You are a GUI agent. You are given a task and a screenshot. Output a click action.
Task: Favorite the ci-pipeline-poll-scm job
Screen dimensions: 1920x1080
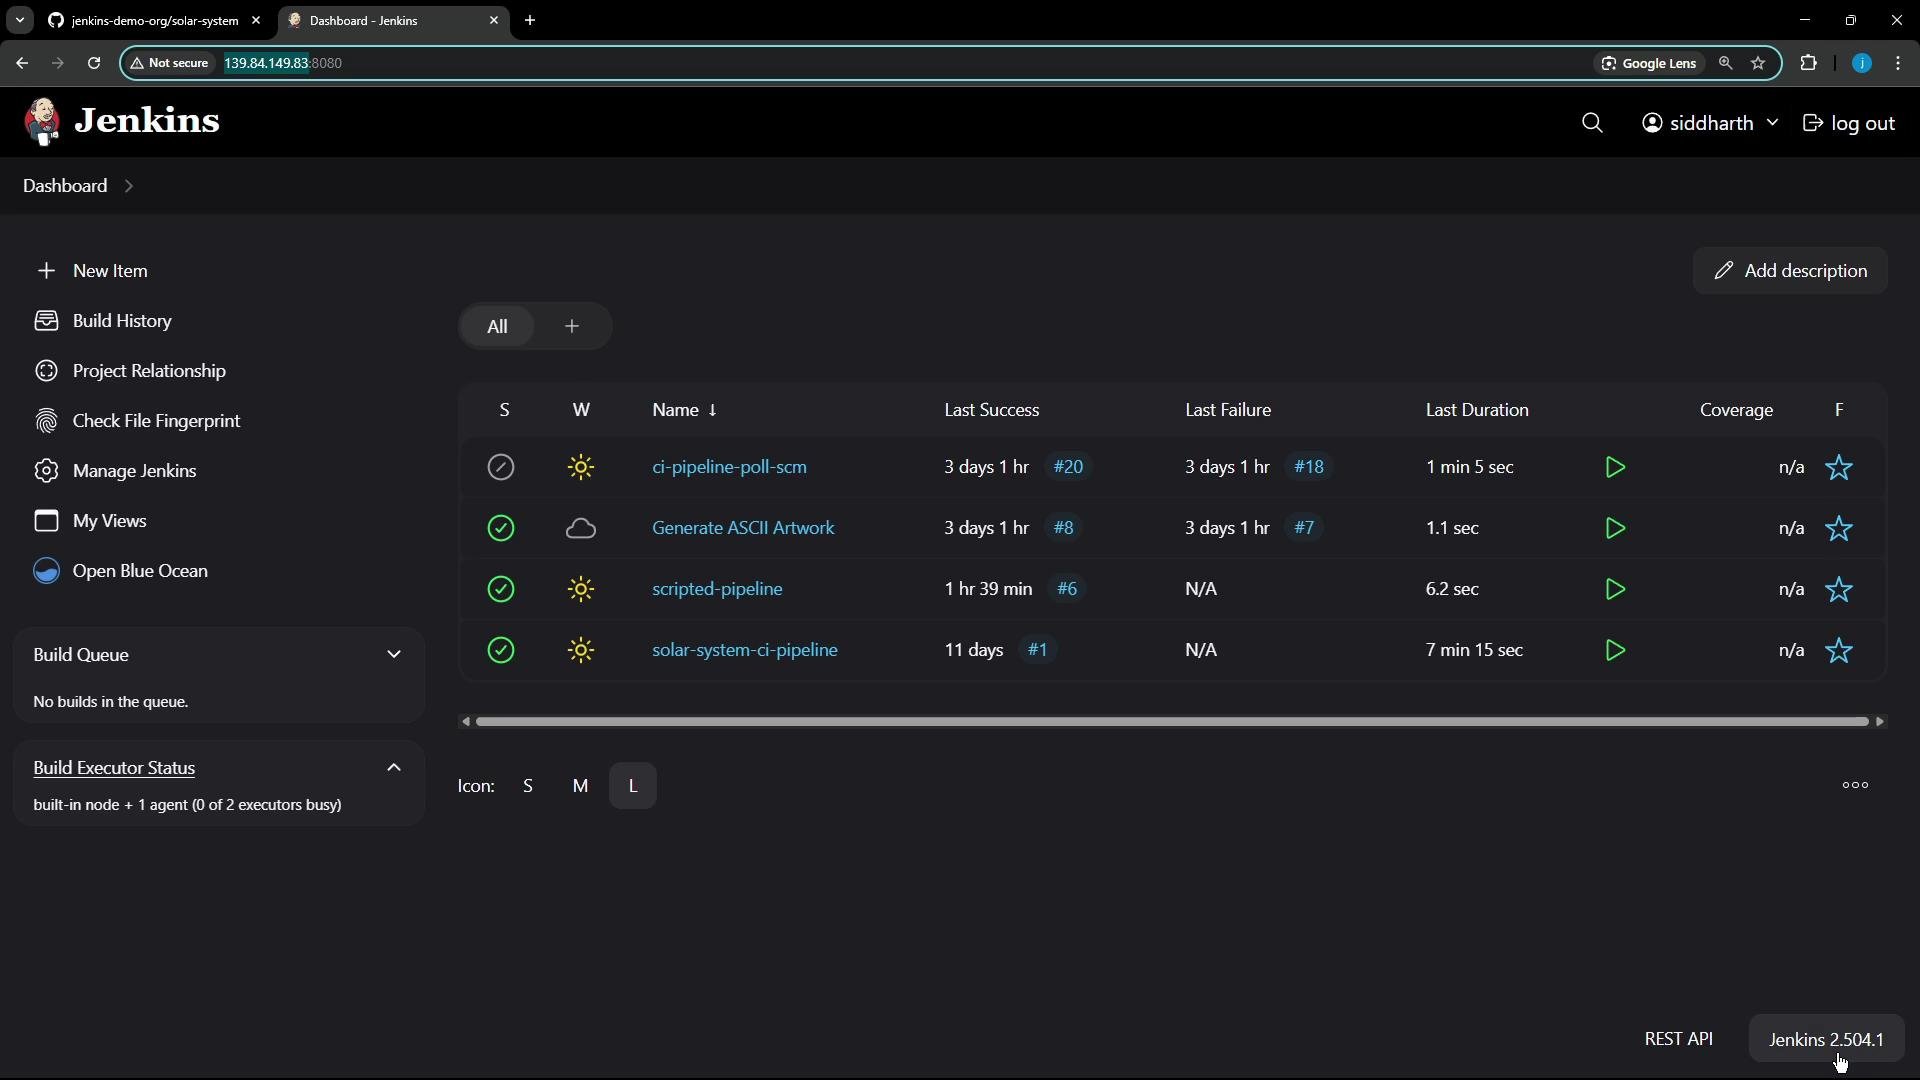[x=1839, y=468]
